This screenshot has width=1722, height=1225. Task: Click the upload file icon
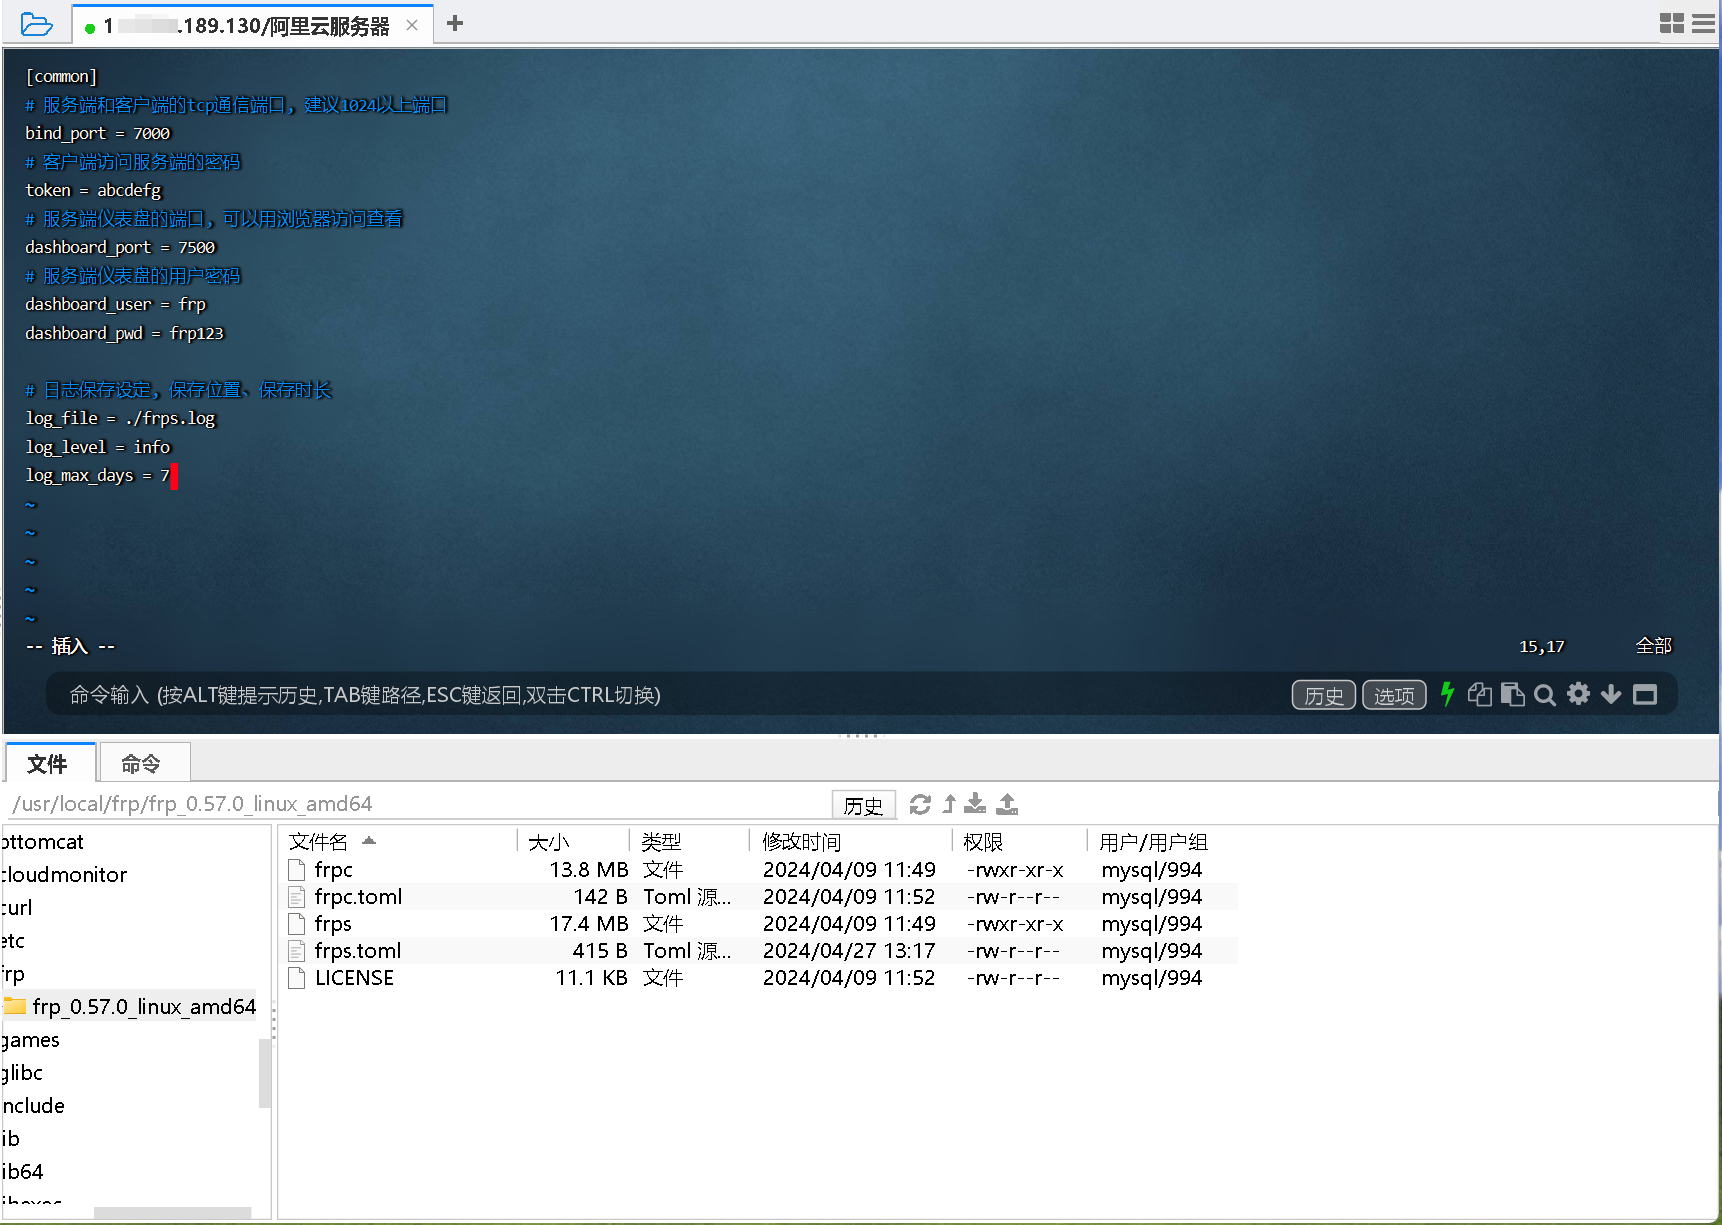click(1007, 804)
